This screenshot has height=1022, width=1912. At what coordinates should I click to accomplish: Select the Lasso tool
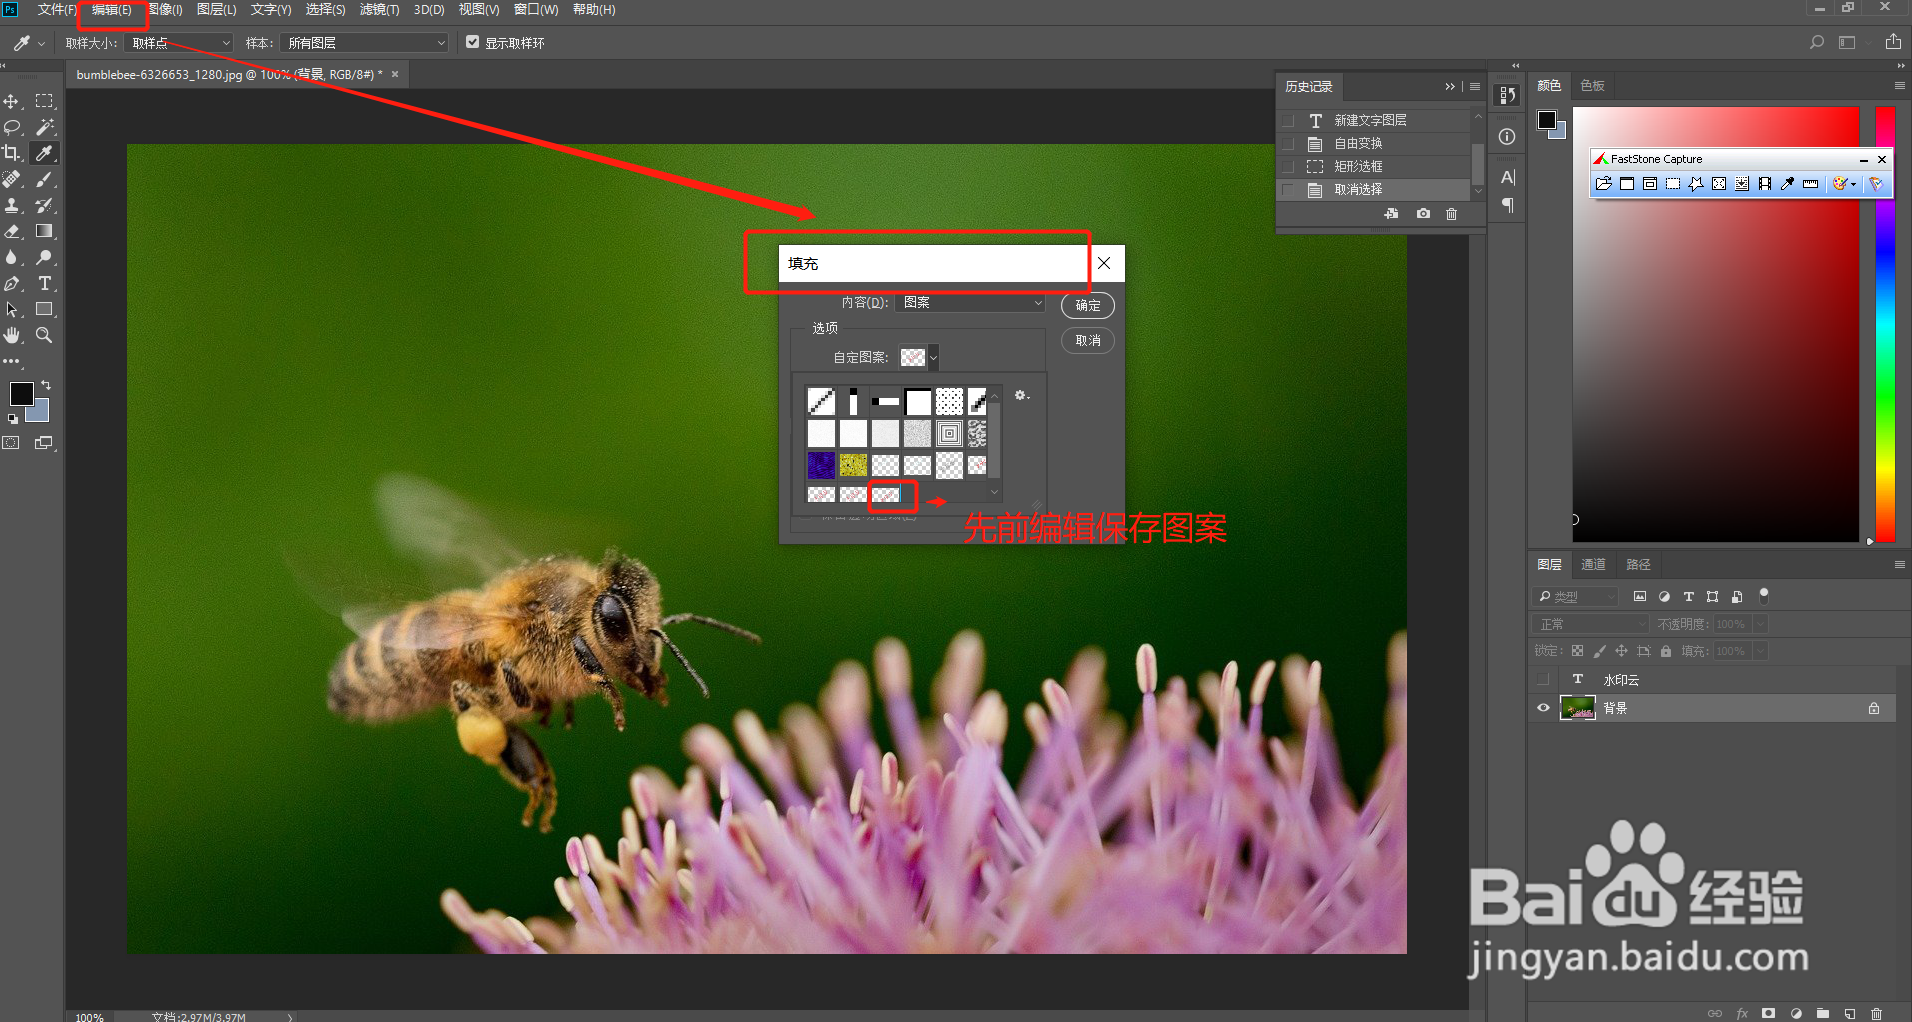(x=12, y=128)
